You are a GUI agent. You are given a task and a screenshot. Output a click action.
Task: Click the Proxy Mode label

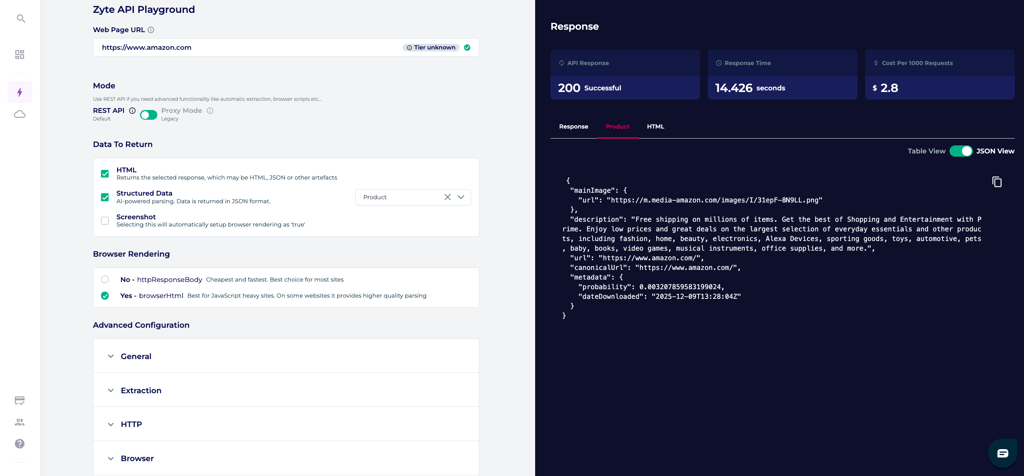182,111
